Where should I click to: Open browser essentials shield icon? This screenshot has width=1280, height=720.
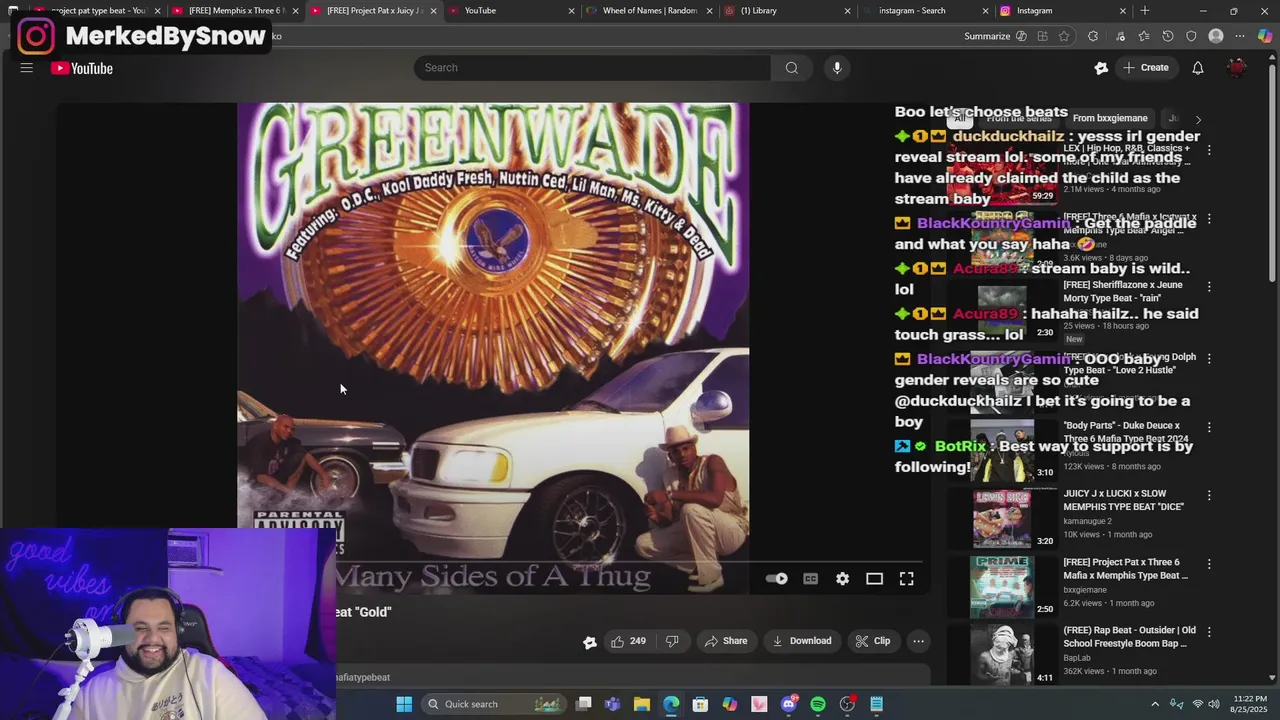[1191, 36]
